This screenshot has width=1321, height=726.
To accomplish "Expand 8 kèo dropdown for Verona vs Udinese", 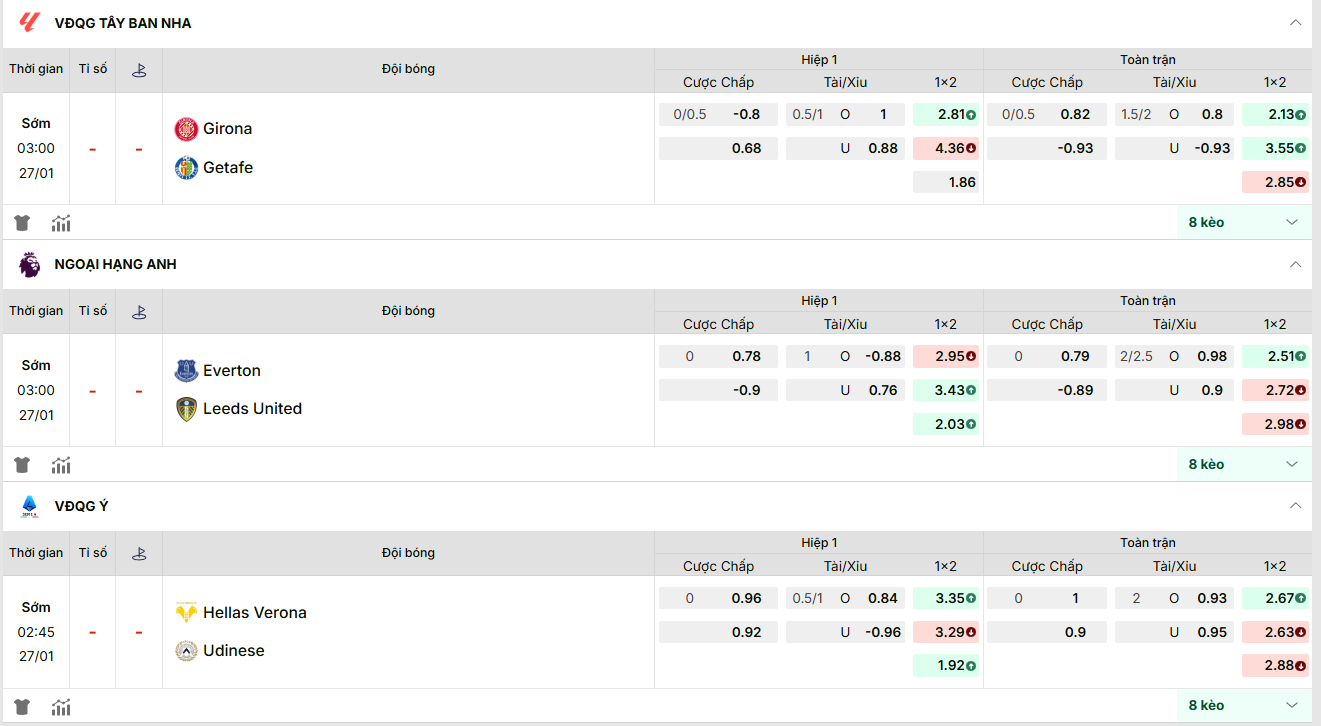I will [1244, 706].
